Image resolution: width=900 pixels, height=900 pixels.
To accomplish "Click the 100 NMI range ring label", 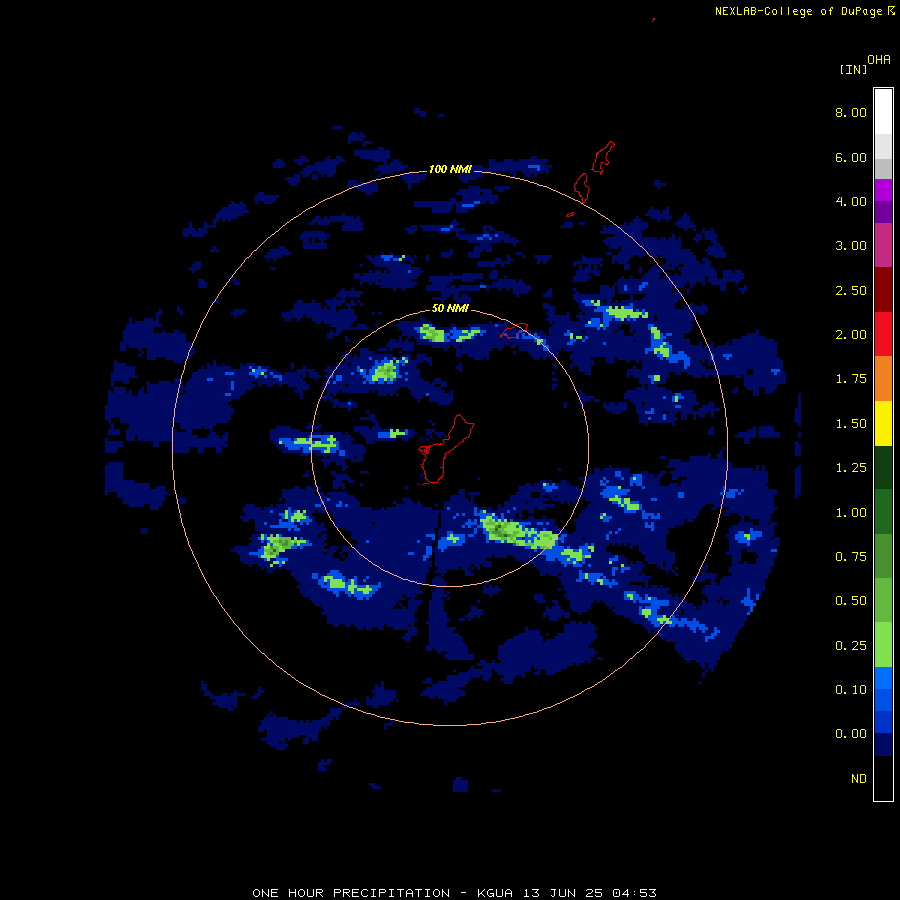I will pyautogui.click(x=450, y=169).
